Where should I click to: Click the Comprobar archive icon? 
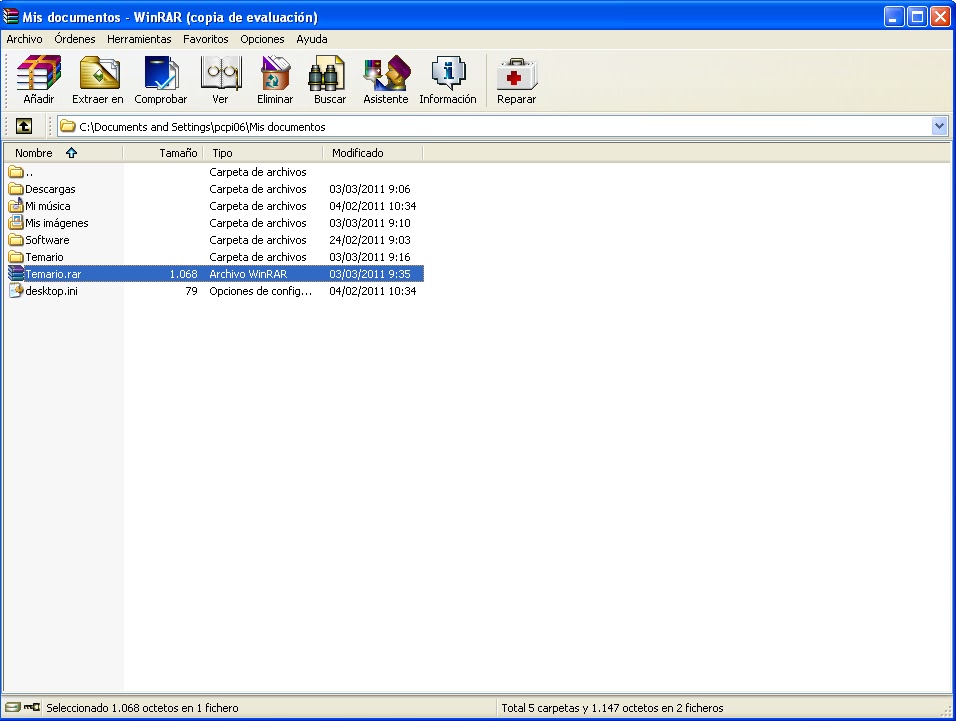[161, 73]
